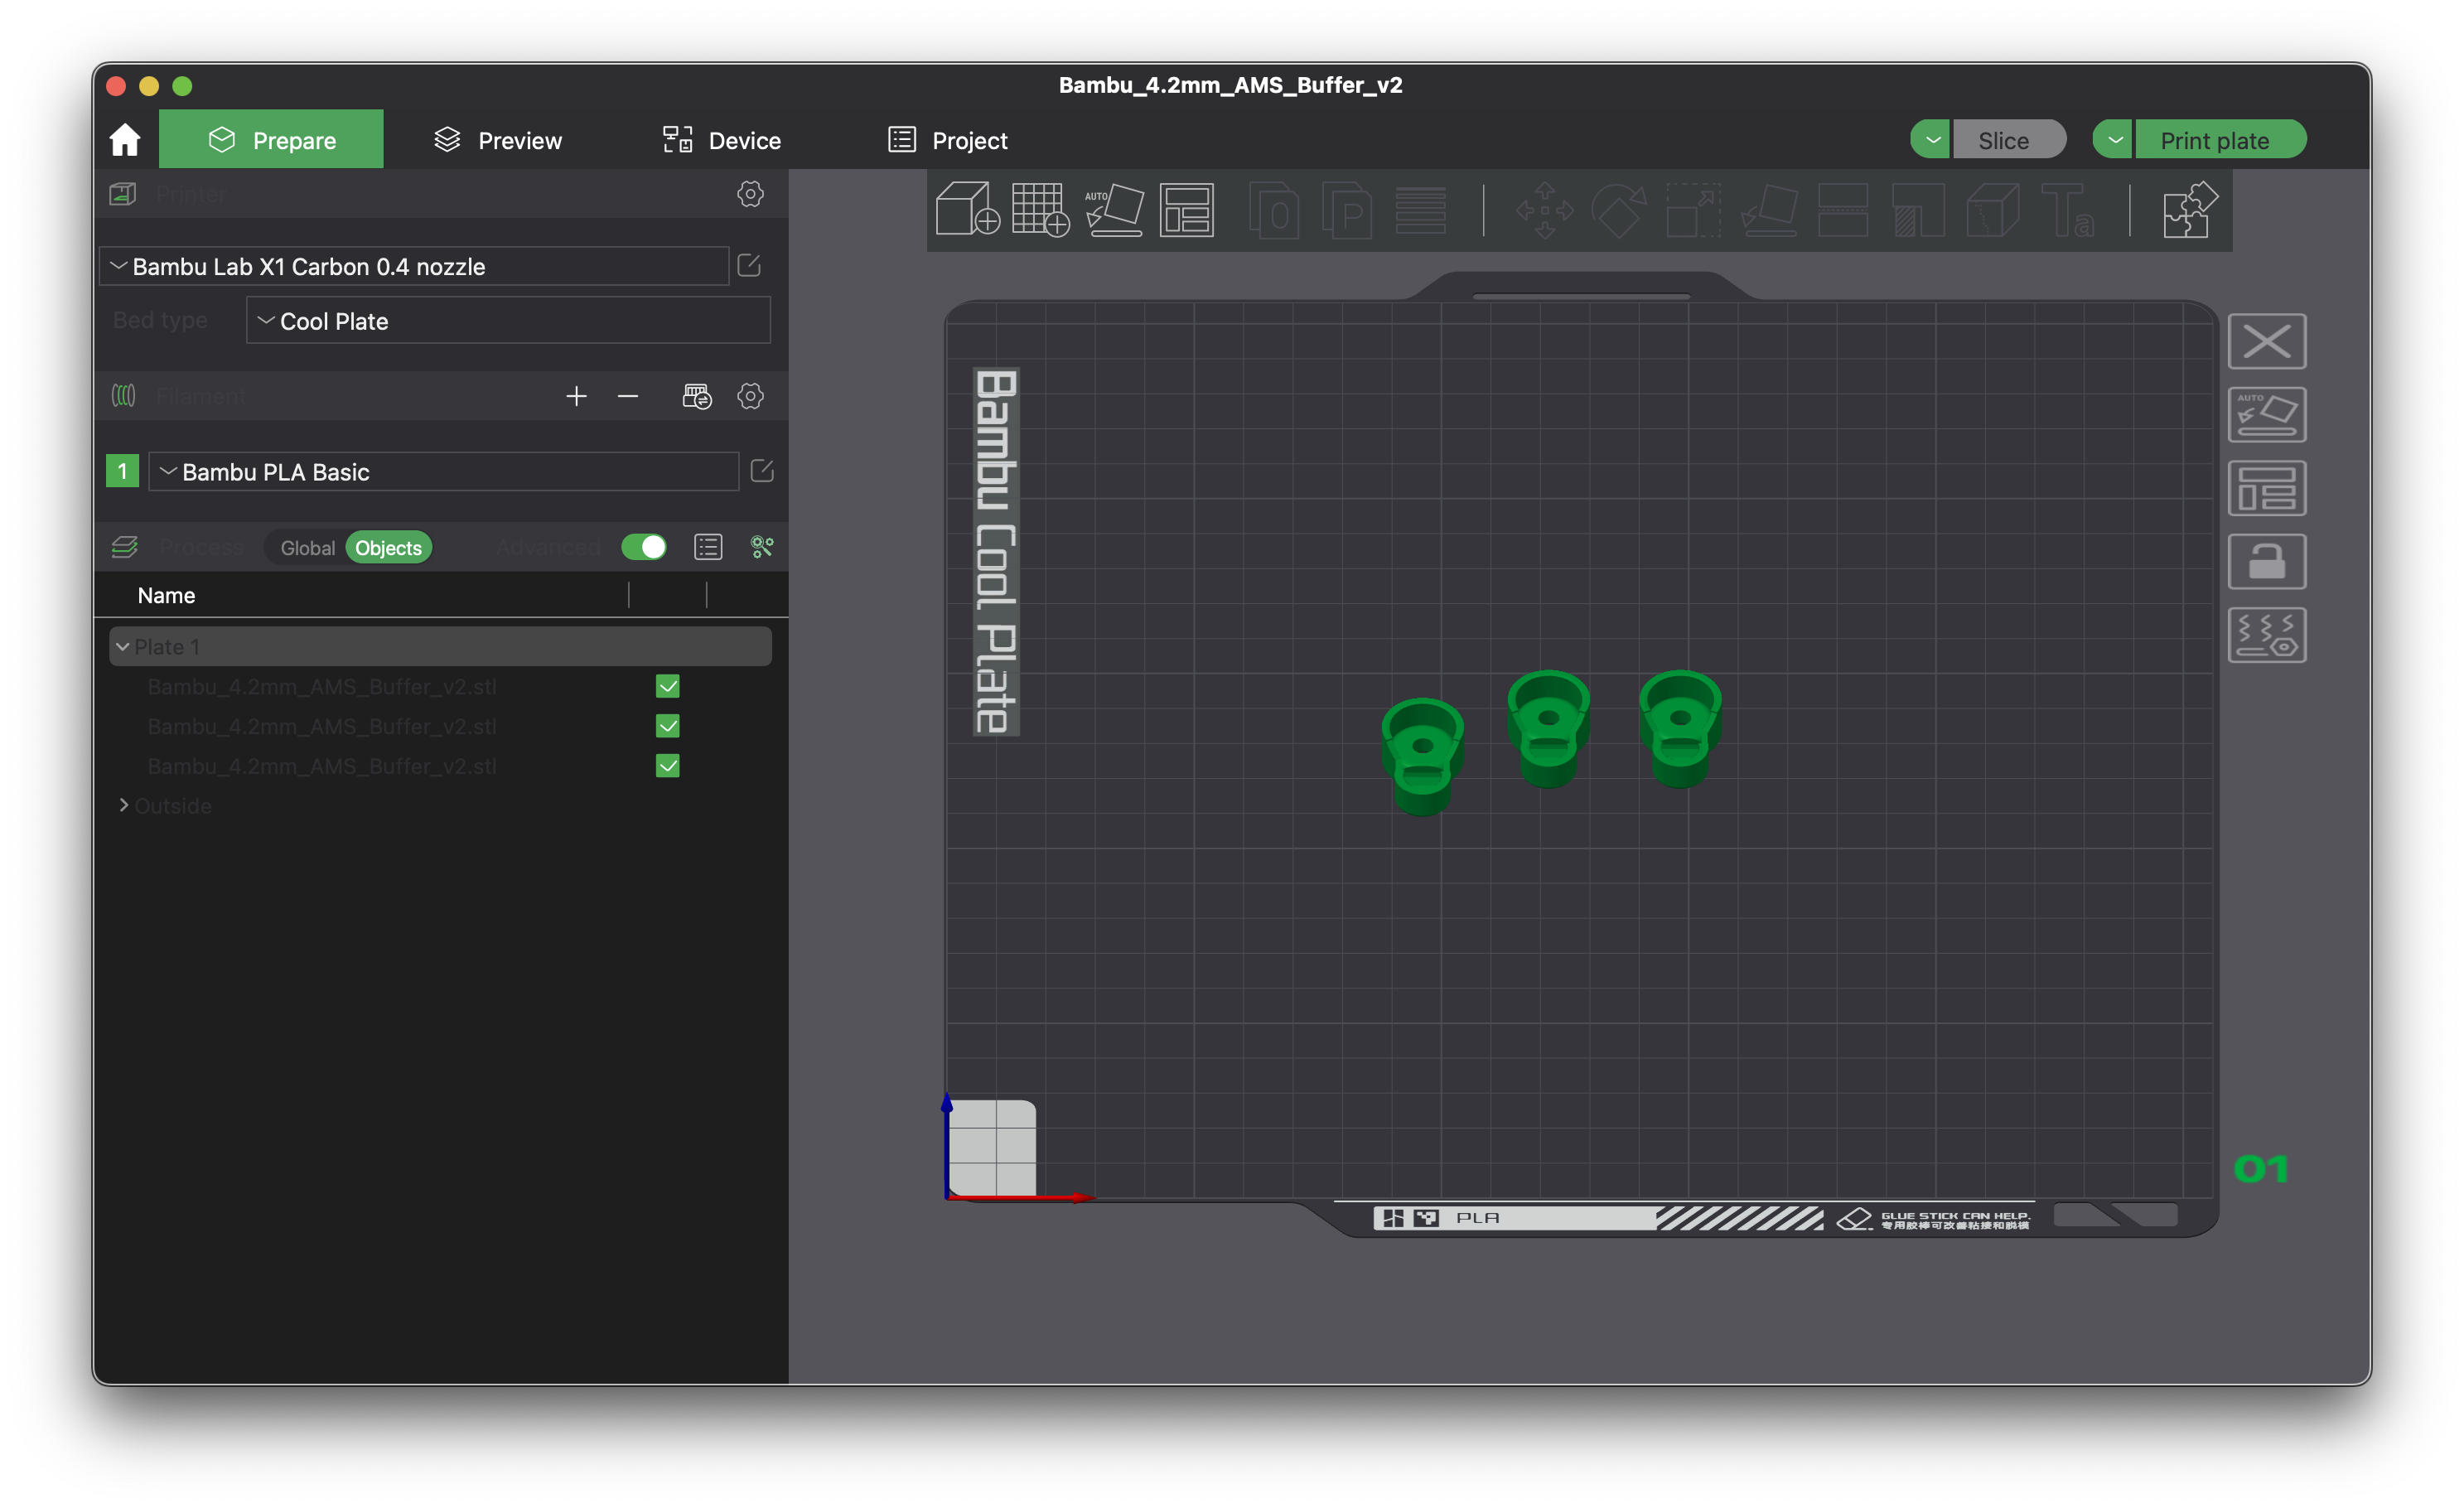Select the first green buffer model
This screenshot has height=1508, width=2464.
1422,757
